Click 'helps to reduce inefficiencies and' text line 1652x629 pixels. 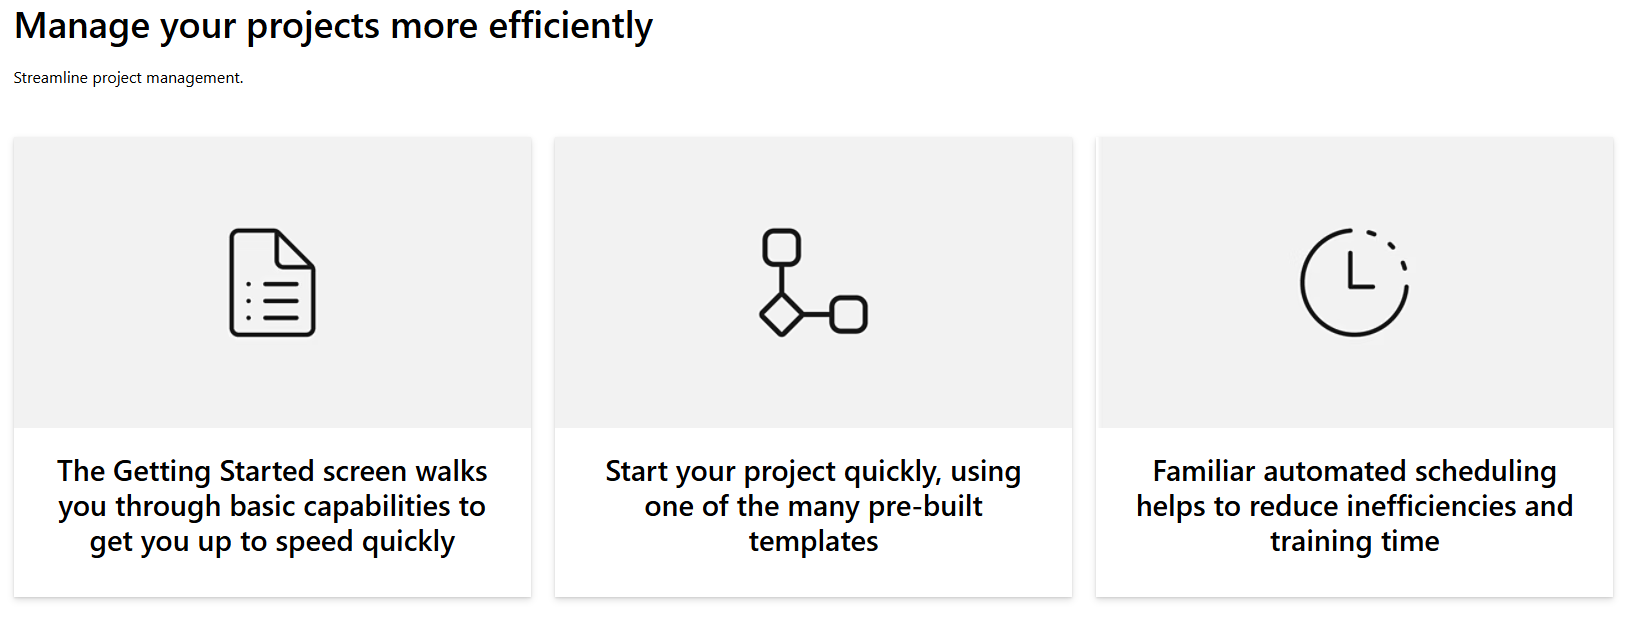click(x=1354, y=506)
